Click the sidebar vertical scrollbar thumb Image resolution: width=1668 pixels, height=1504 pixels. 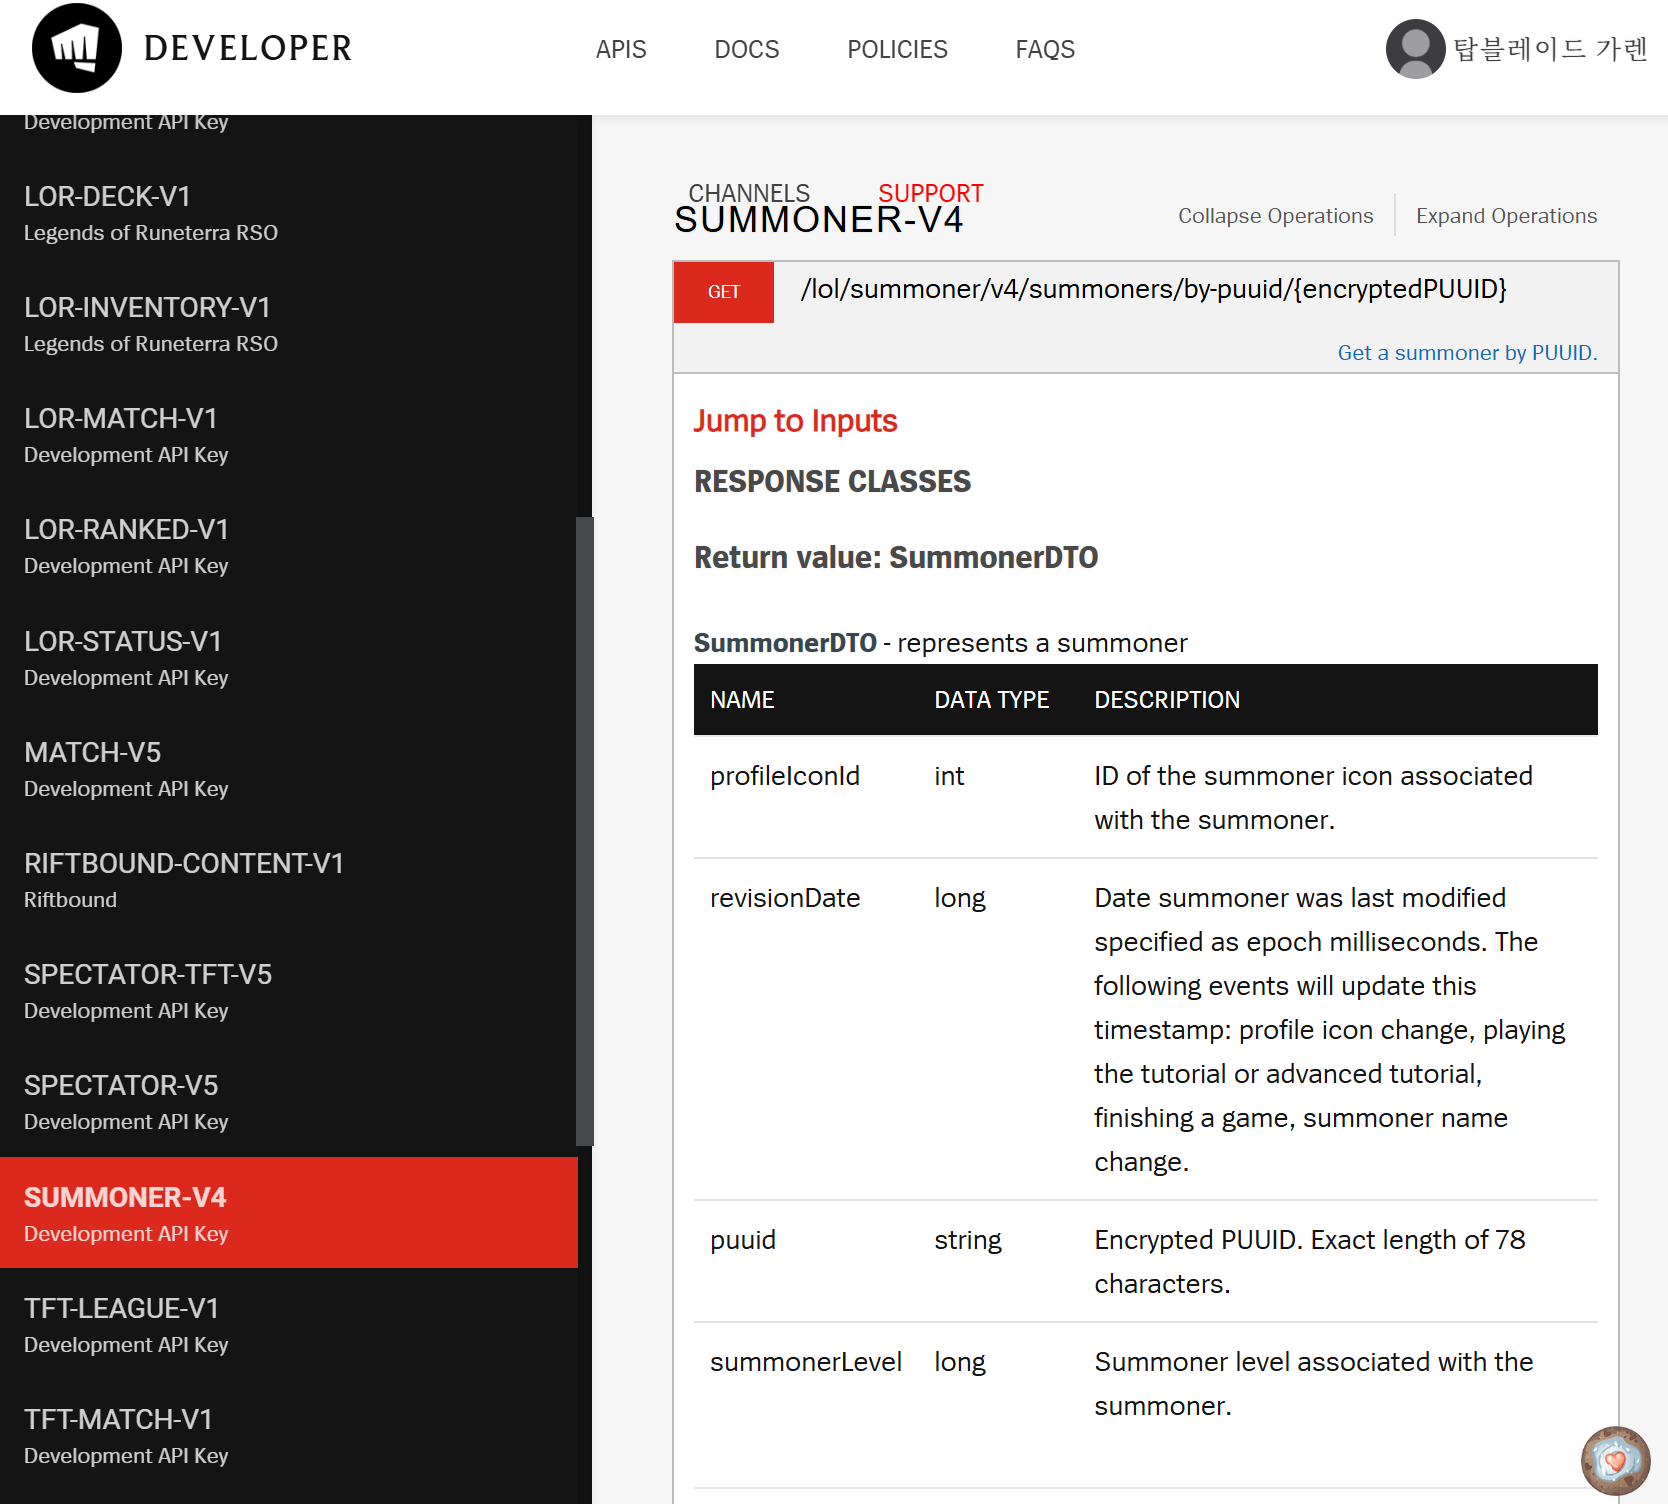tap(584, 830)
